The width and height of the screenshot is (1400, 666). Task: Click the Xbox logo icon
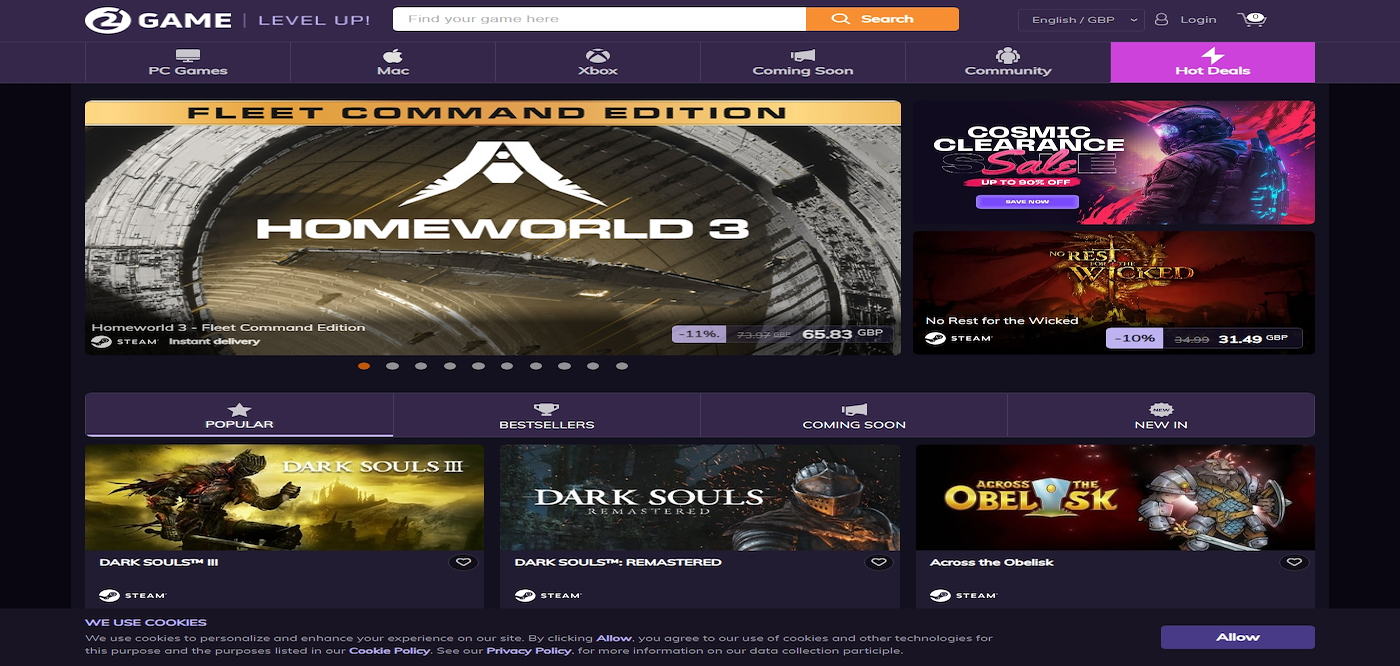[598, 55]
